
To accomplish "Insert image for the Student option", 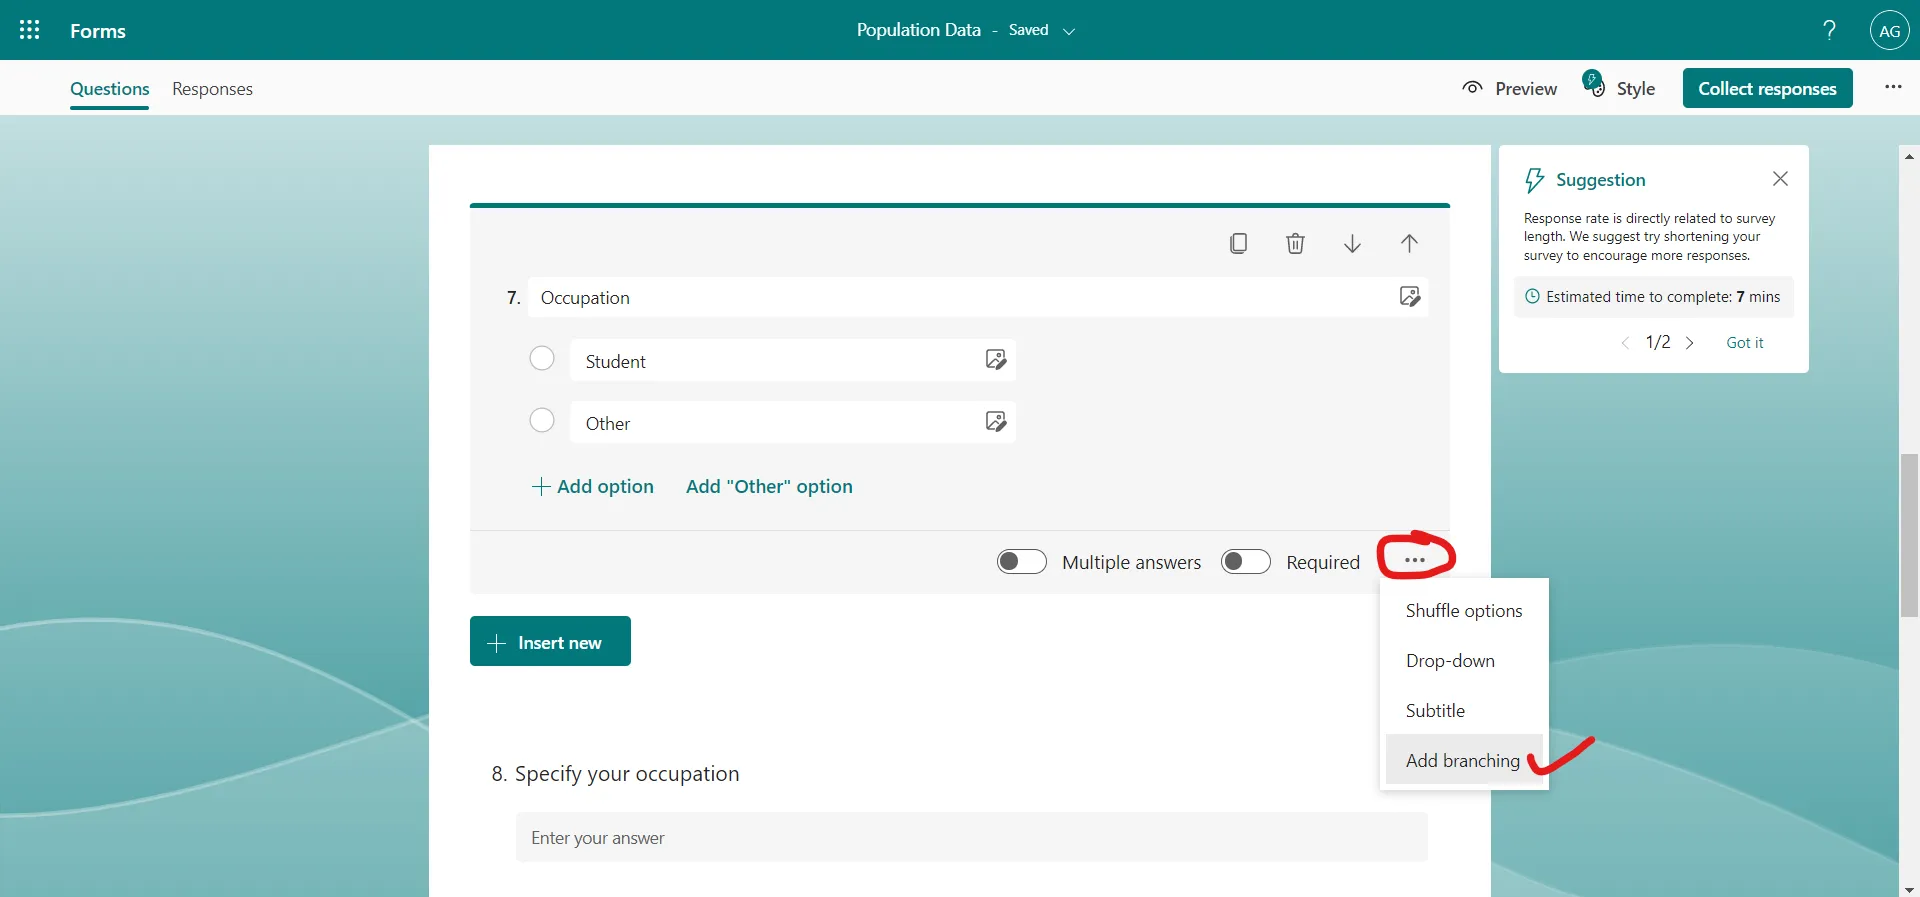I will [x=996, y=360].
